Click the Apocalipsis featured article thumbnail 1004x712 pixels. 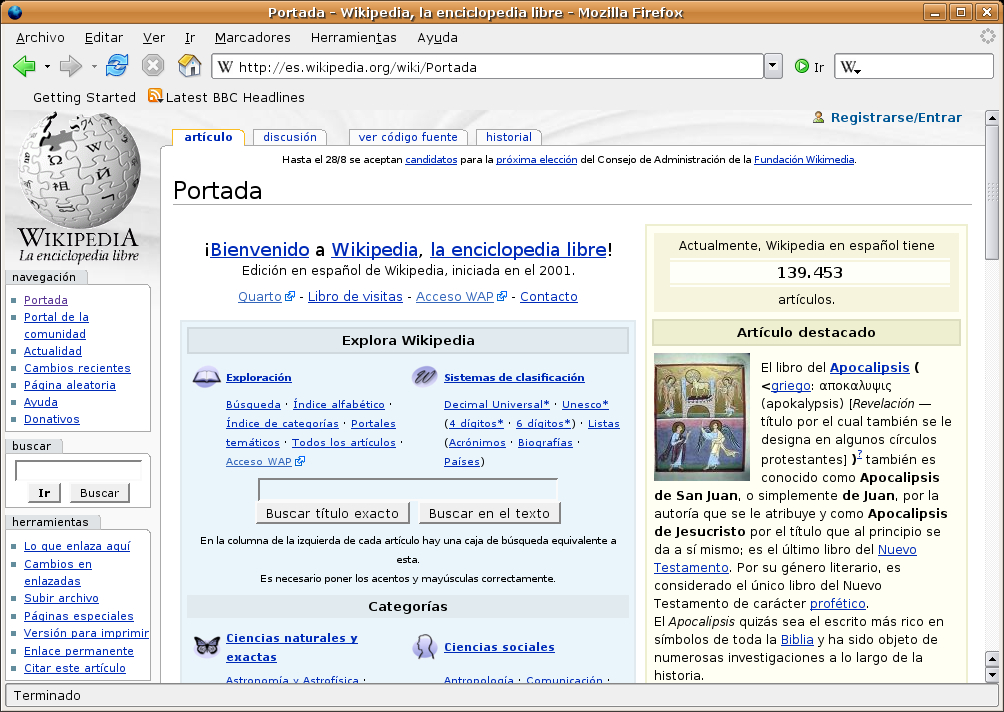coord(700,416)
